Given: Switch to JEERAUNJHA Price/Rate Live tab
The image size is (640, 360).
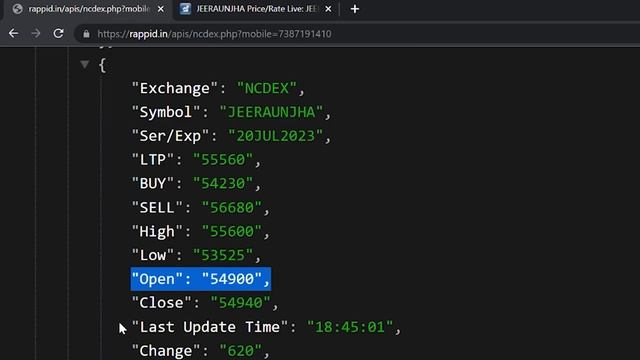Looking at the screenshot, I should [256, 9].
